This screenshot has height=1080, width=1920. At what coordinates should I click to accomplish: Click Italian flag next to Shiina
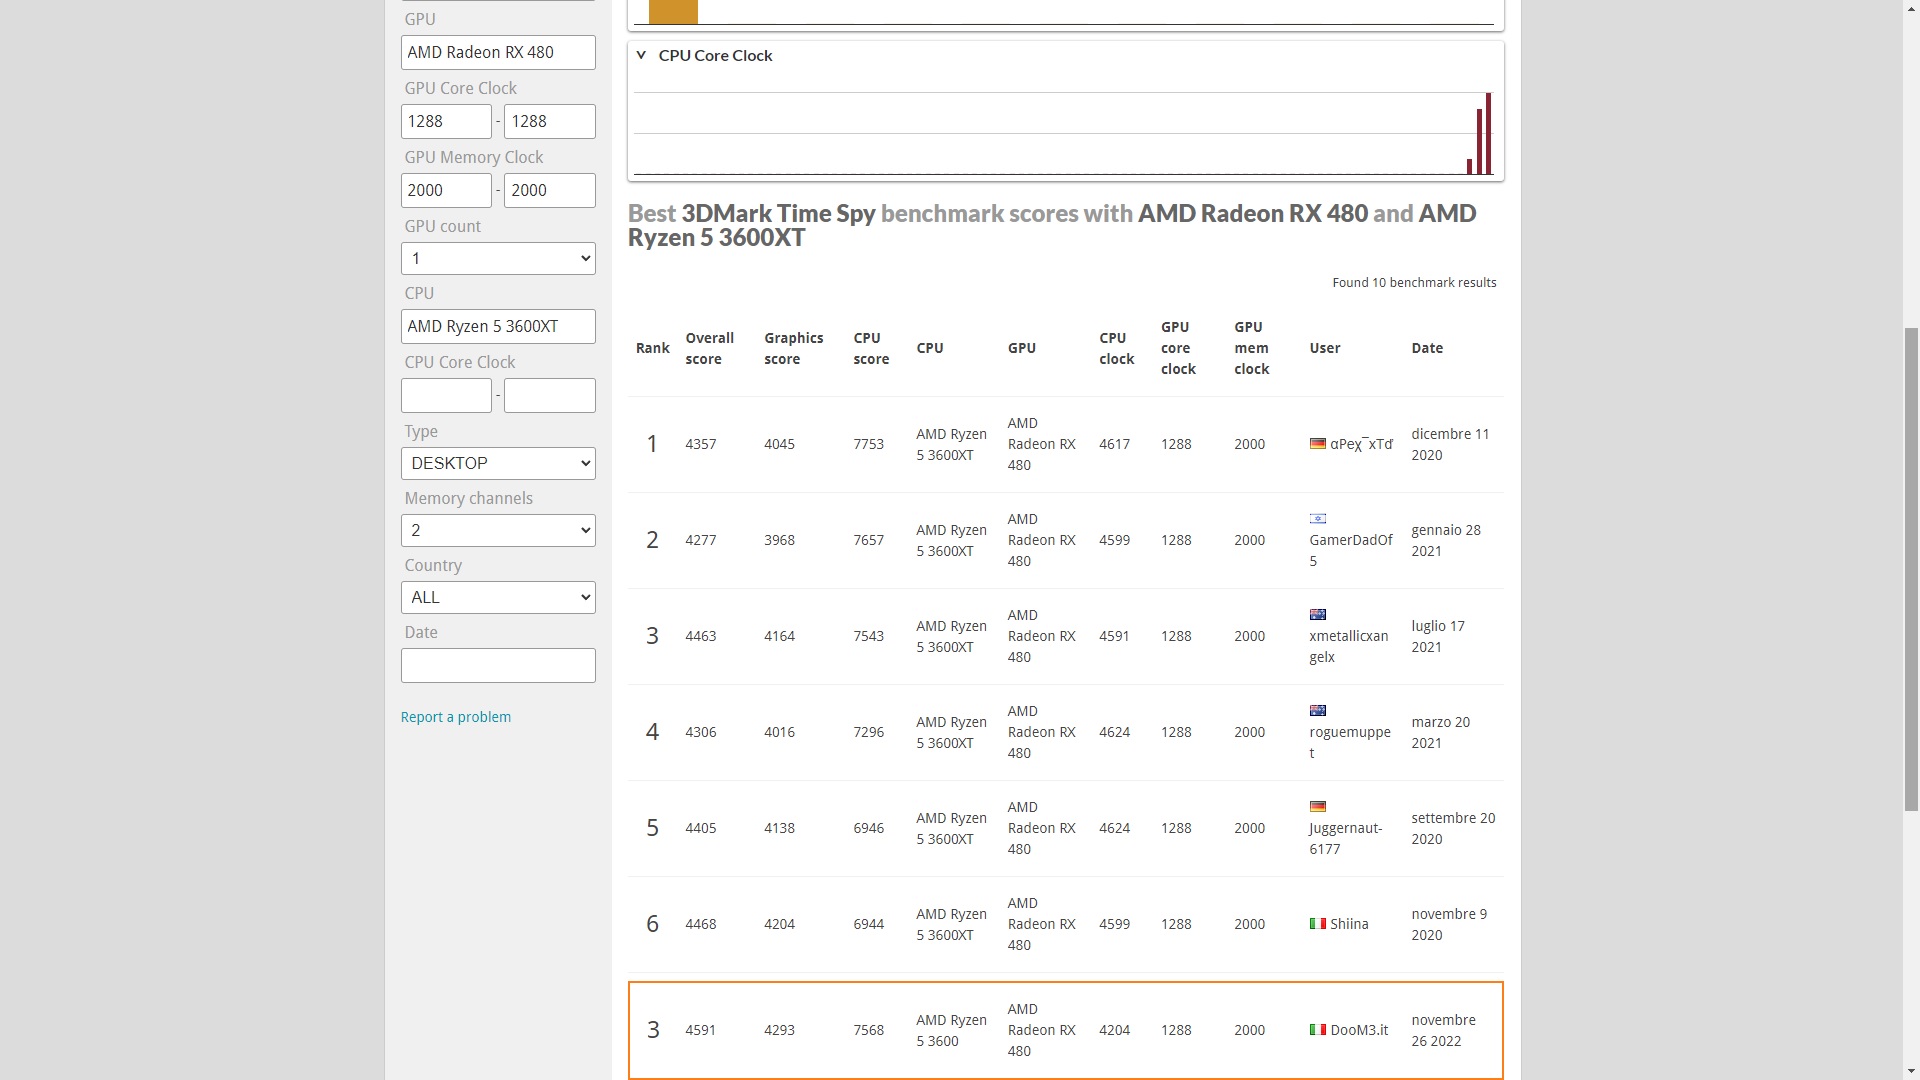click(x=1317, y=924)
